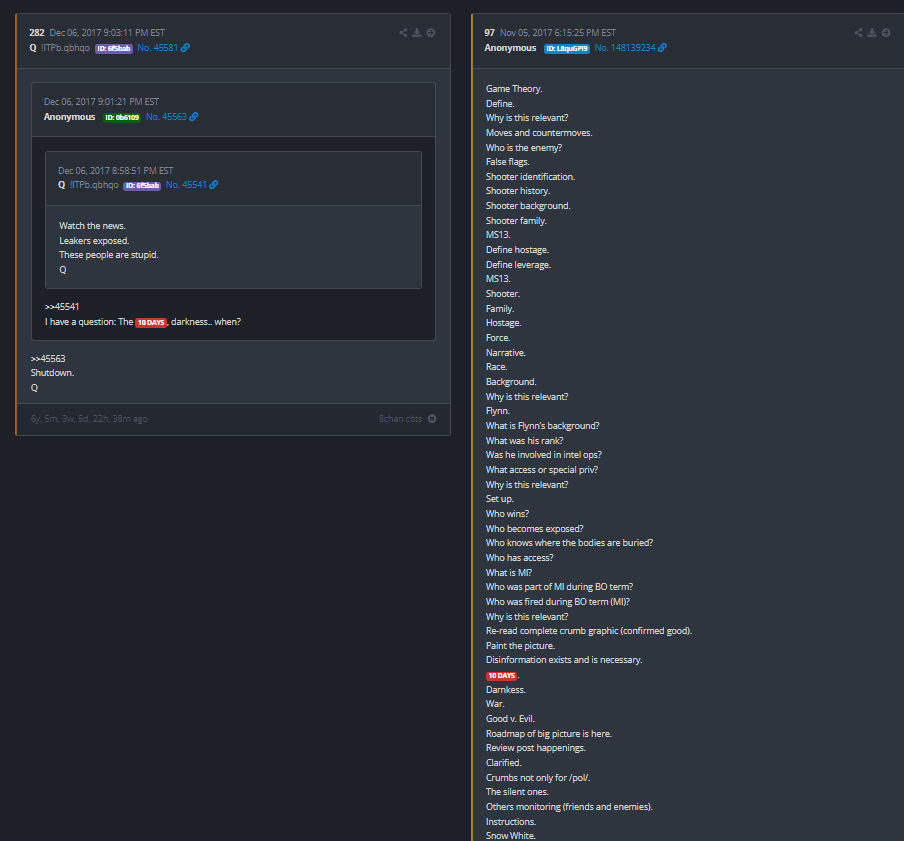Click the chain link icon beside No. 45541
The image size is (904, 841).
(x=214, y=185)
